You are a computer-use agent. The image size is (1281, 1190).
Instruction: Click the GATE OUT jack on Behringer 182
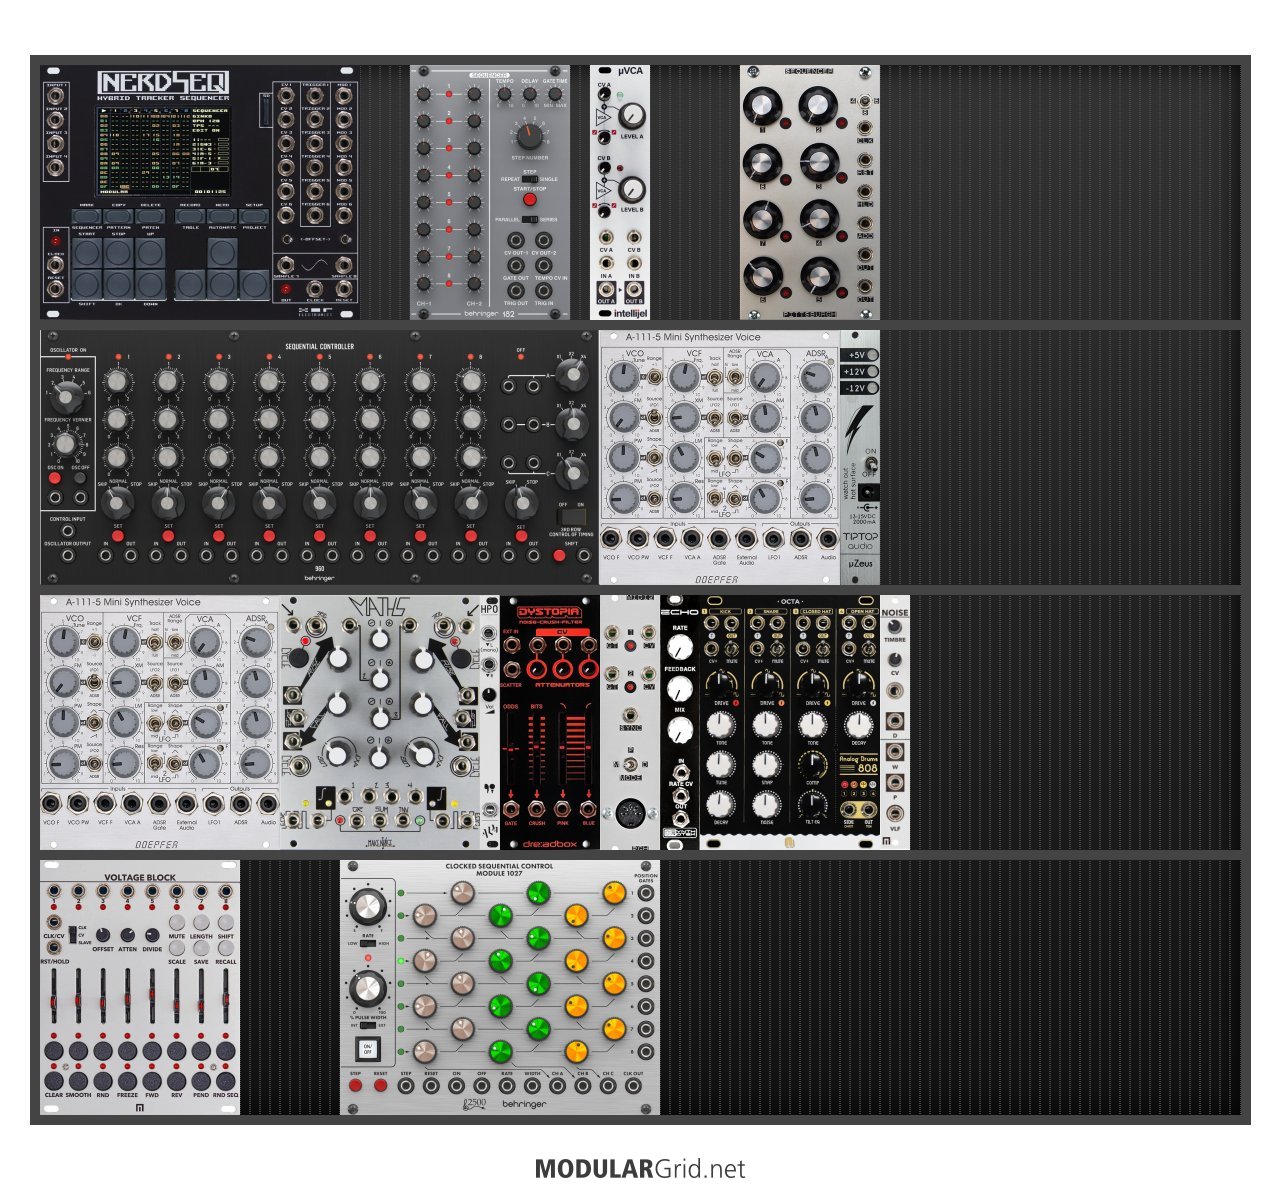pyautogui.click(x=516, y=265)
